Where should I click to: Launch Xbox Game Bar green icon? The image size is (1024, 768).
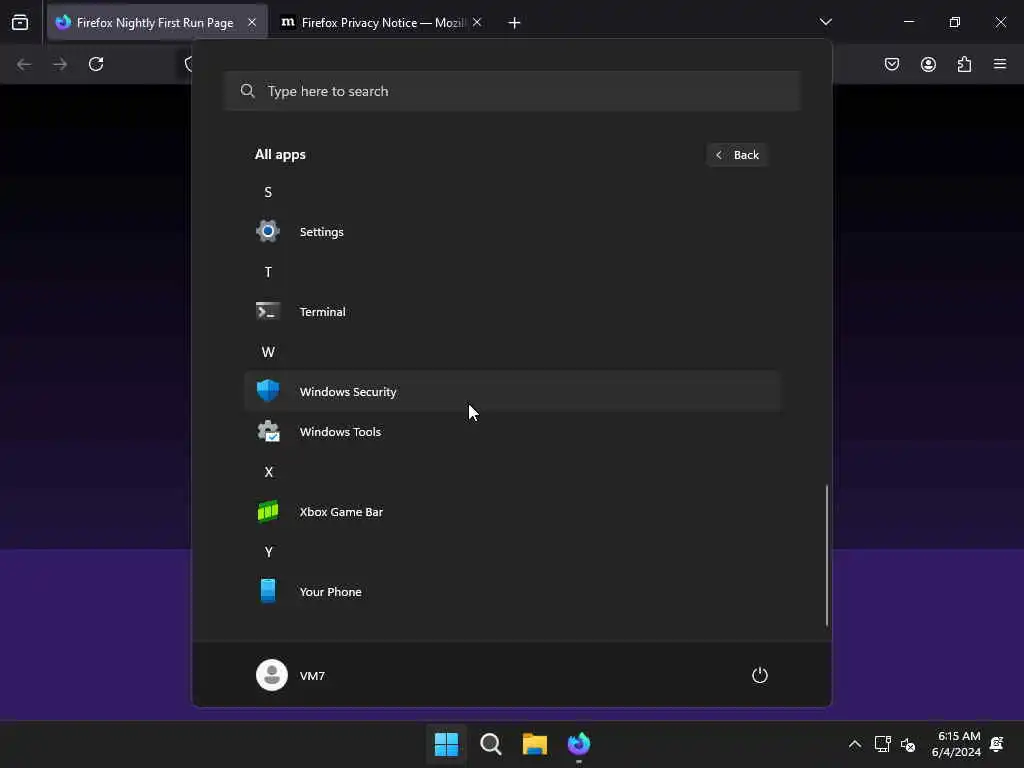(268, 511)
